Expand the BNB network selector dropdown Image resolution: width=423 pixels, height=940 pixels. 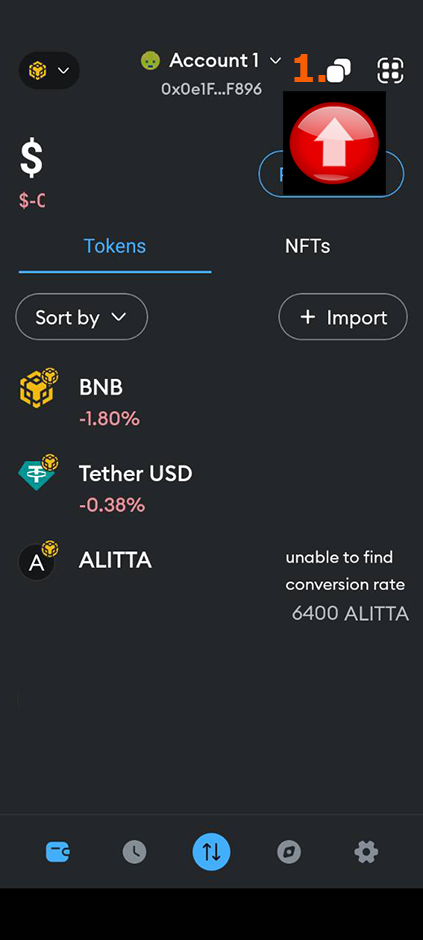[x=49, y=71]
